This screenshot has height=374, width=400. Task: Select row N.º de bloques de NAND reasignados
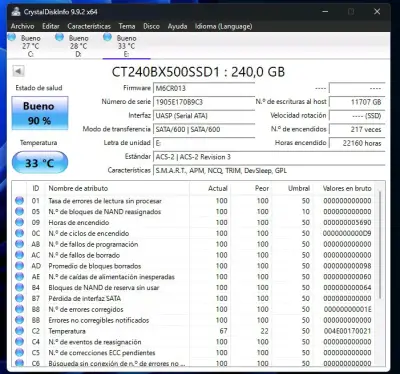[x=193, y=211]
